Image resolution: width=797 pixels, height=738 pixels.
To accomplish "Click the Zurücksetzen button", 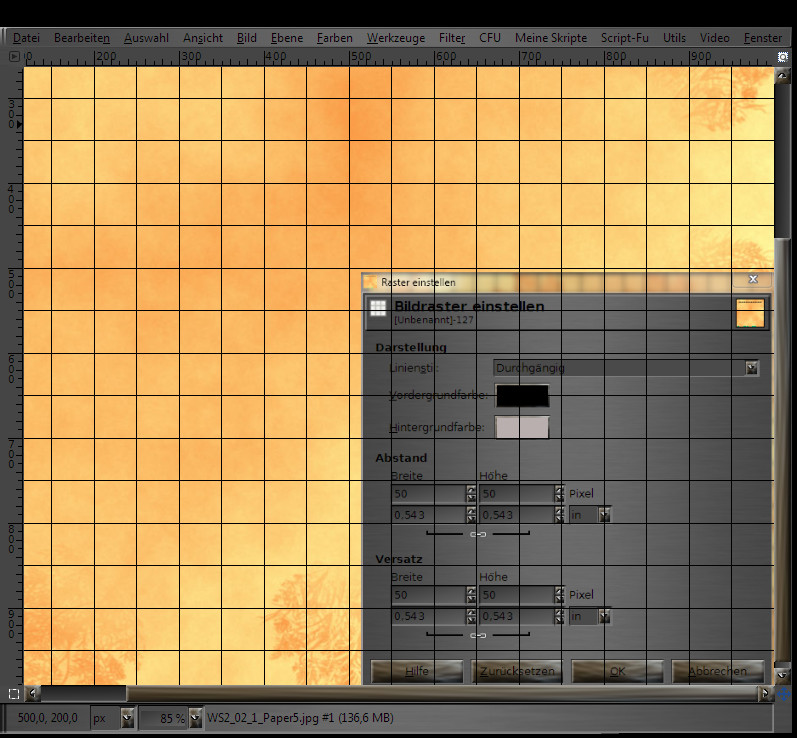I will tap(517, 671).
